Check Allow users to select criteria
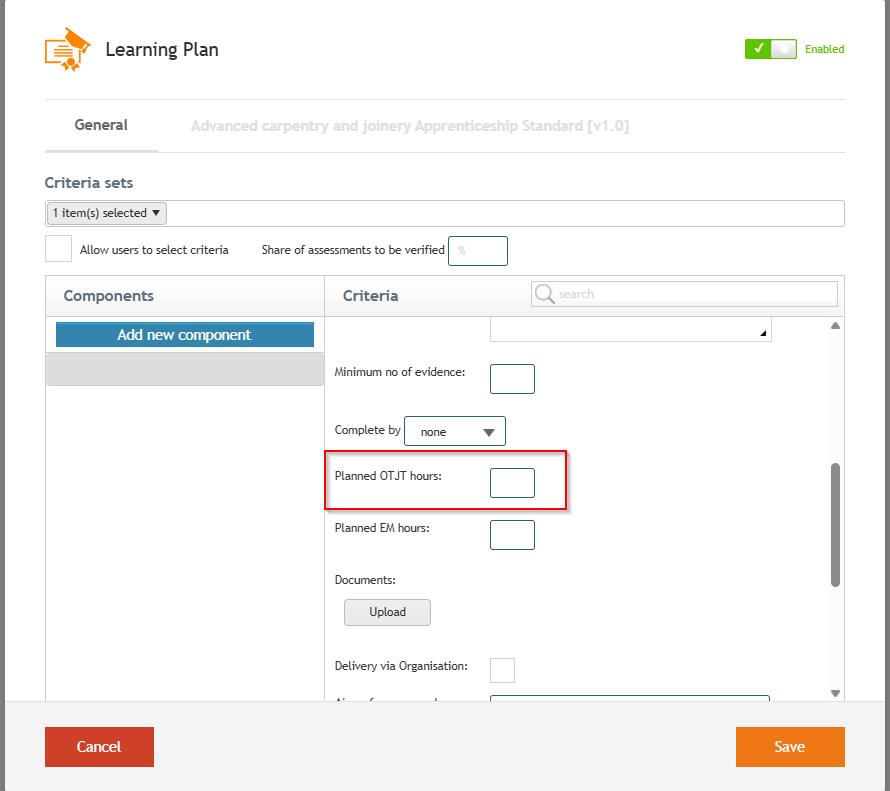The width and height of the screenshot is (890, 791). (58, 249)
